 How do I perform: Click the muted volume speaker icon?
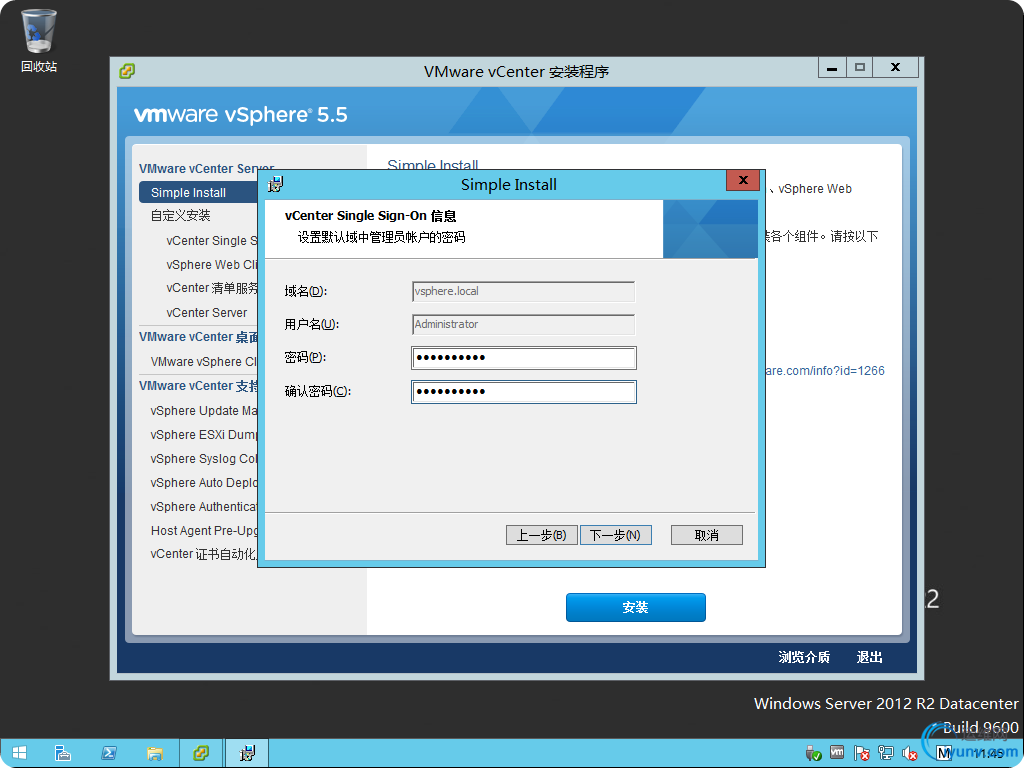pos(910,754)
